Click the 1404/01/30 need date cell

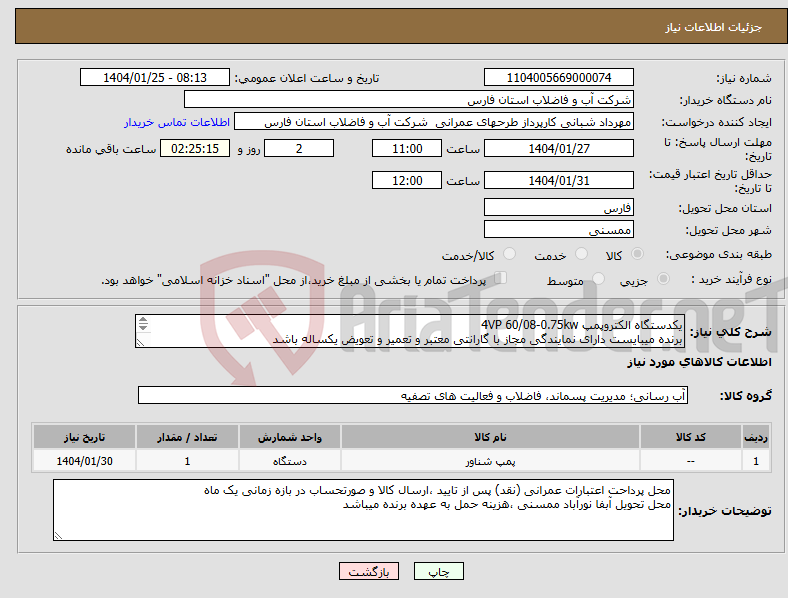pyautogui.click(x=84, y=461)
